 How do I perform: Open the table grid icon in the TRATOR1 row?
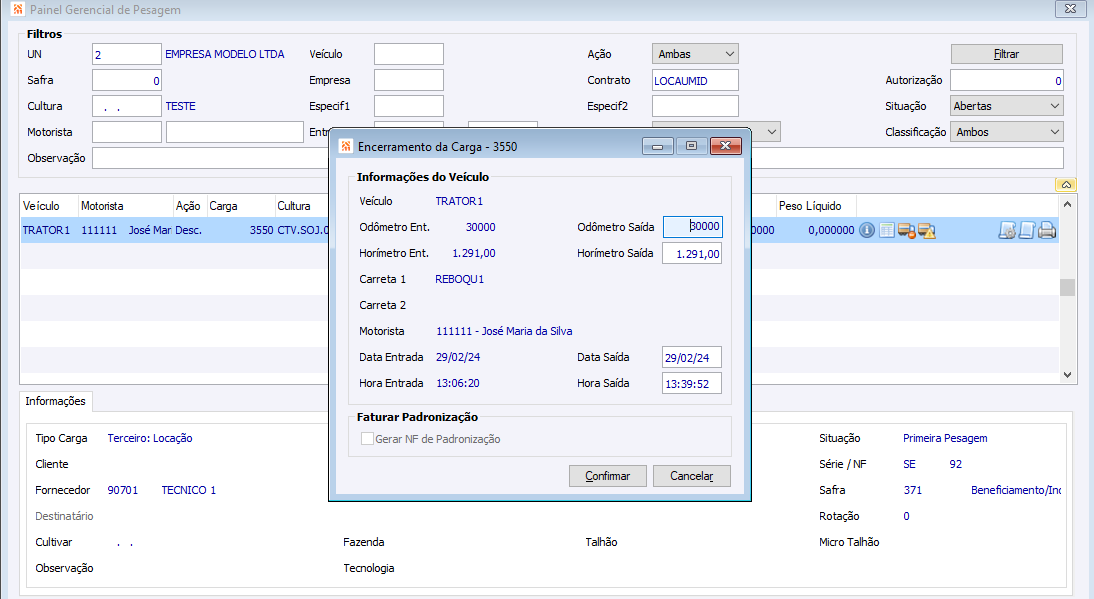[887, 230]
